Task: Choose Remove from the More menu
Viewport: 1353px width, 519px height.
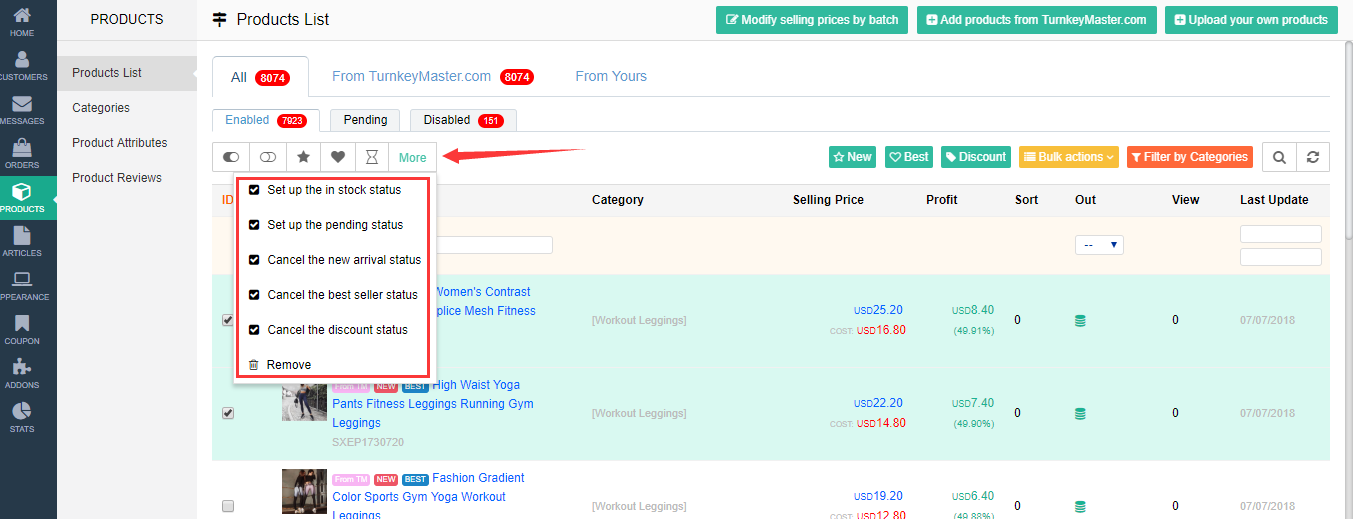Action: (288, 365)
